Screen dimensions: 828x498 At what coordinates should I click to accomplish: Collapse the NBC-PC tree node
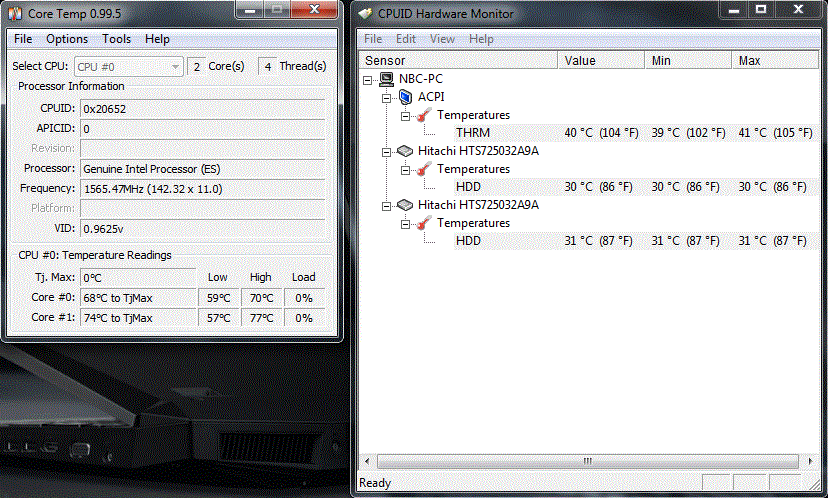coord(368,80)
